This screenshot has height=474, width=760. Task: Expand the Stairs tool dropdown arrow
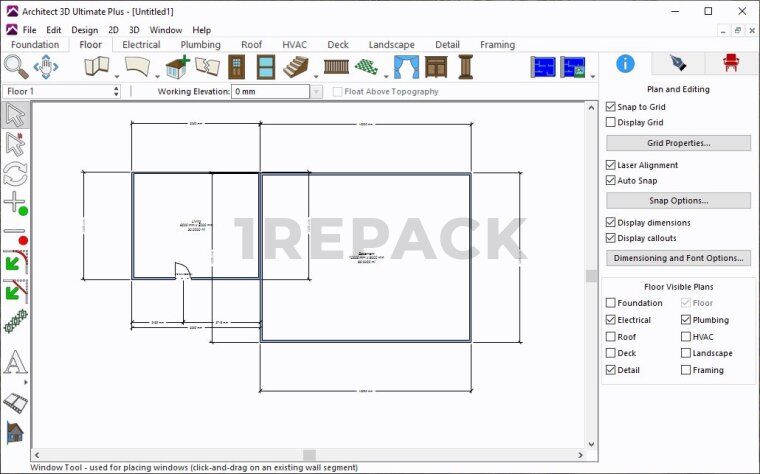(x=317, y=76)
